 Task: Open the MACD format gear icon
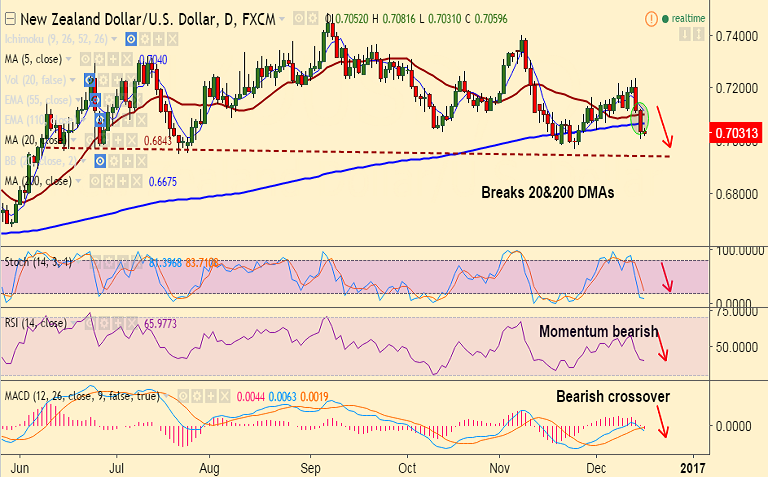pyautogui.click(x=197, y=396)
